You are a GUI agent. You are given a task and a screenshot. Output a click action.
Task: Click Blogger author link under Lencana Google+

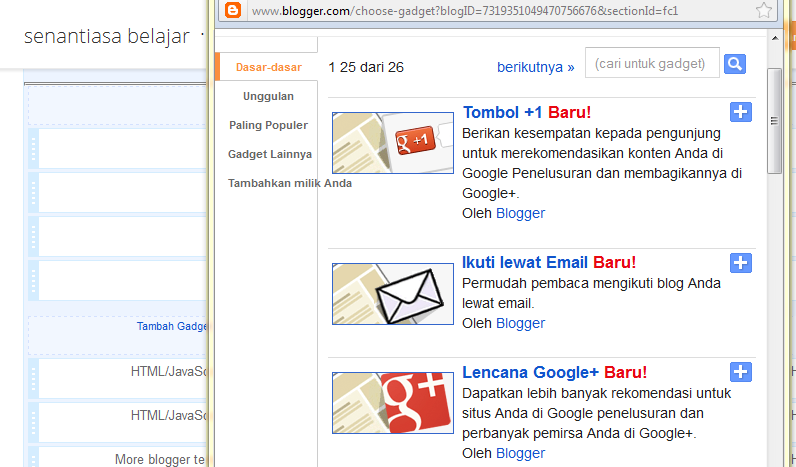click(x=520, y=453)
